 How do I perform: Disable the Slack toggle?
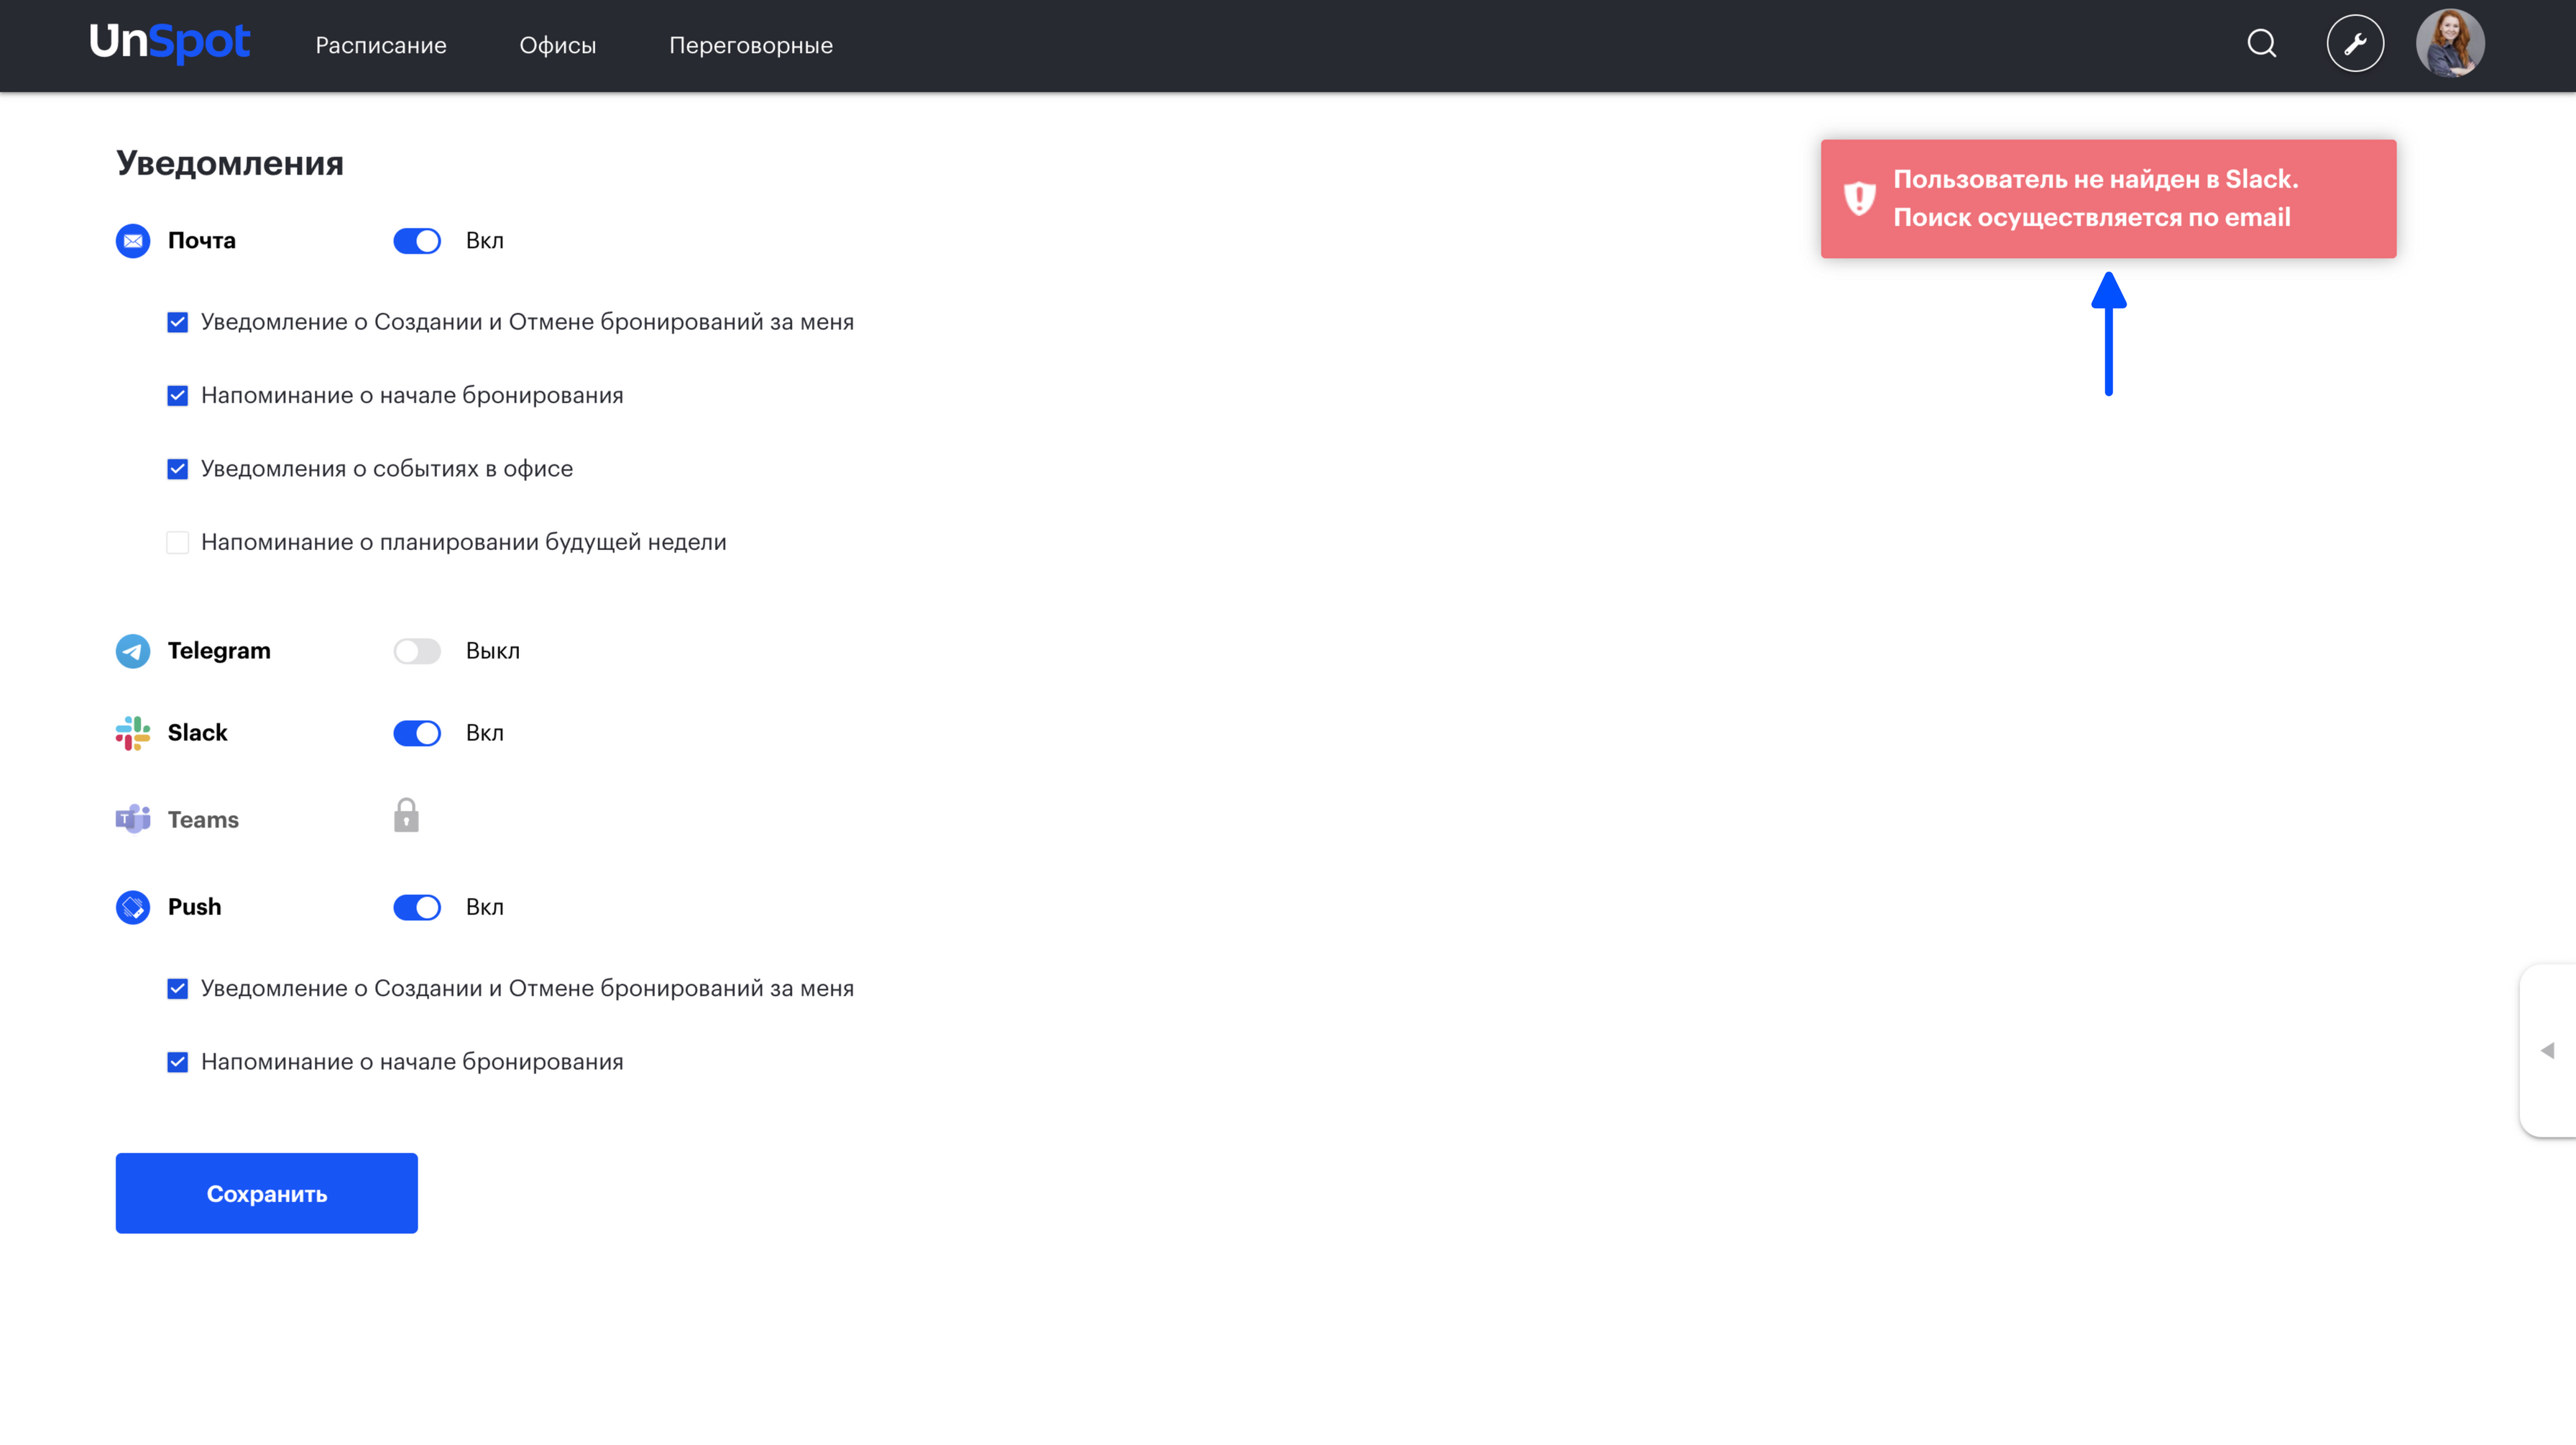[417, 733]
